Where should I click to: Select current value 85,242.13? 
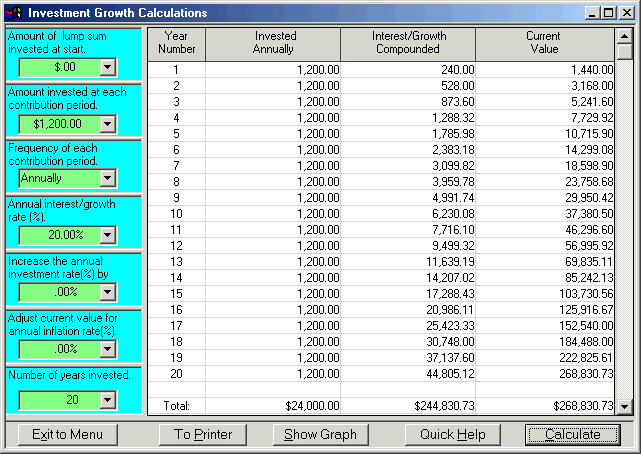(x=545, y=277)
